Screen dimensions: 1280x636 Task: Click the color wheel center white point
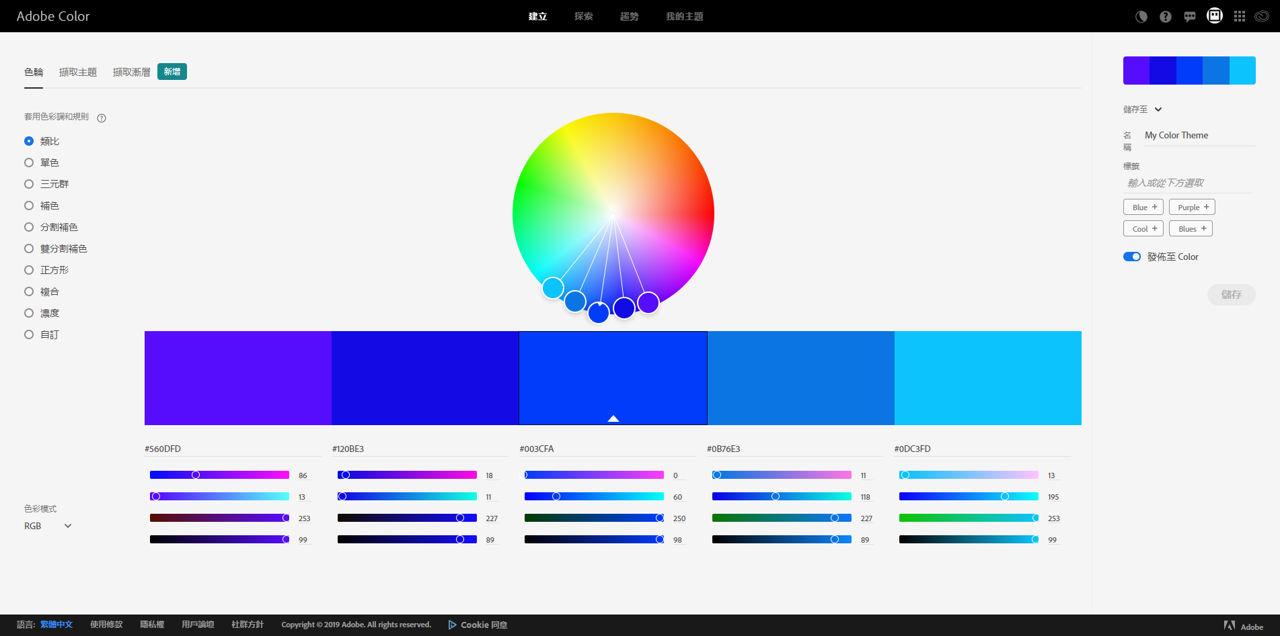[x=613, y=212]
